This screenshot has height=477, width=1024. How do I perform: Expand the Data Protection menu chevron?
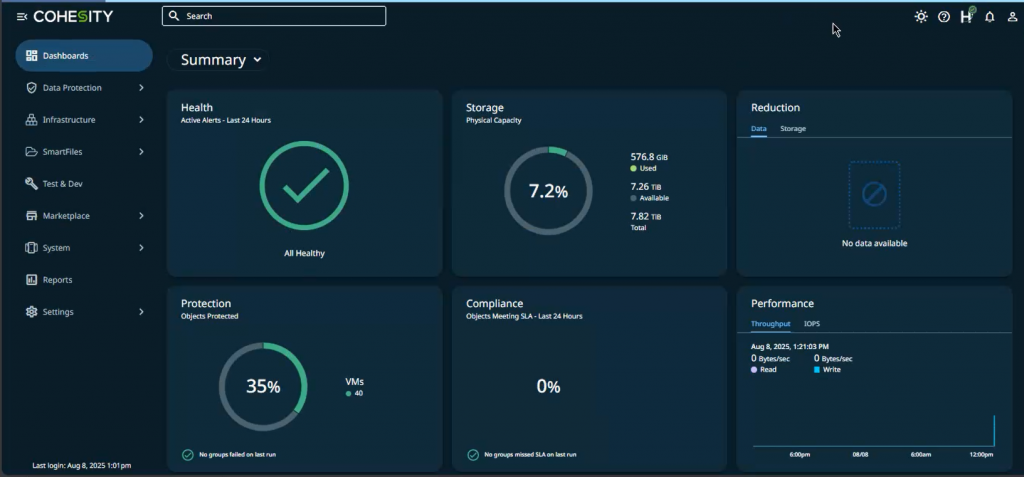point(141,88)
